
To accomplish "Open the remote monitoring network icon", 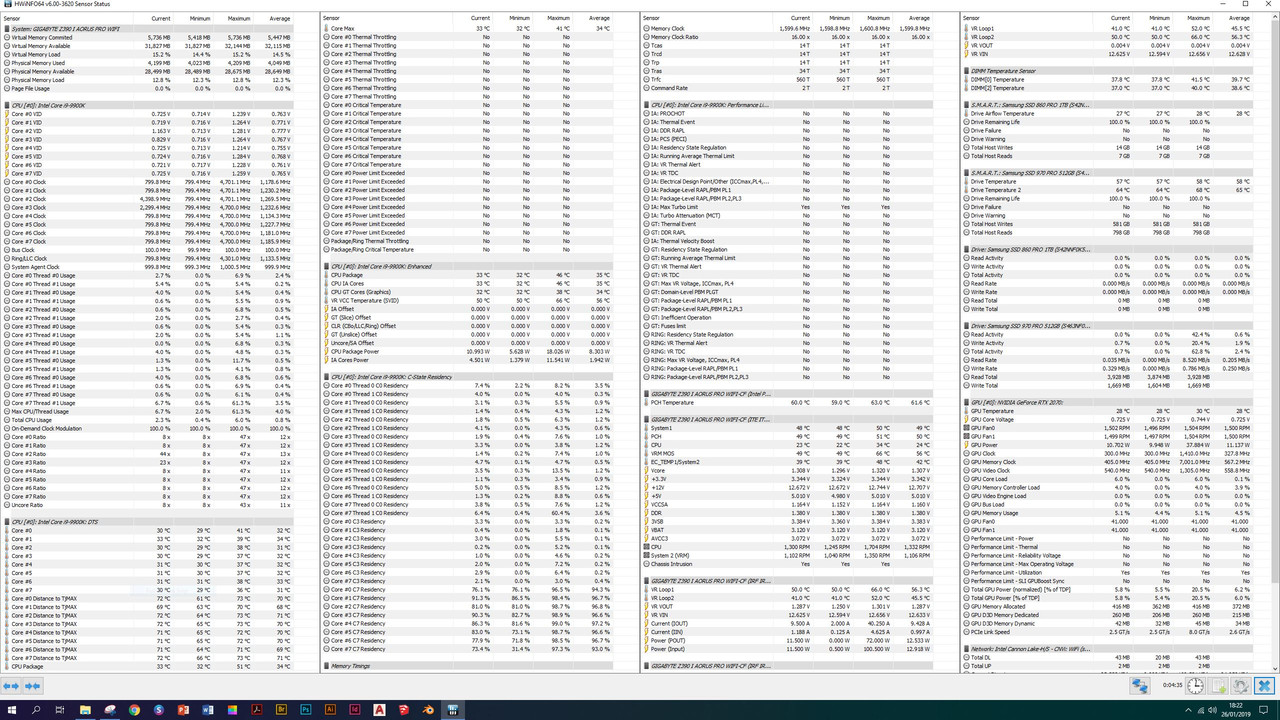I will 1140,685.
